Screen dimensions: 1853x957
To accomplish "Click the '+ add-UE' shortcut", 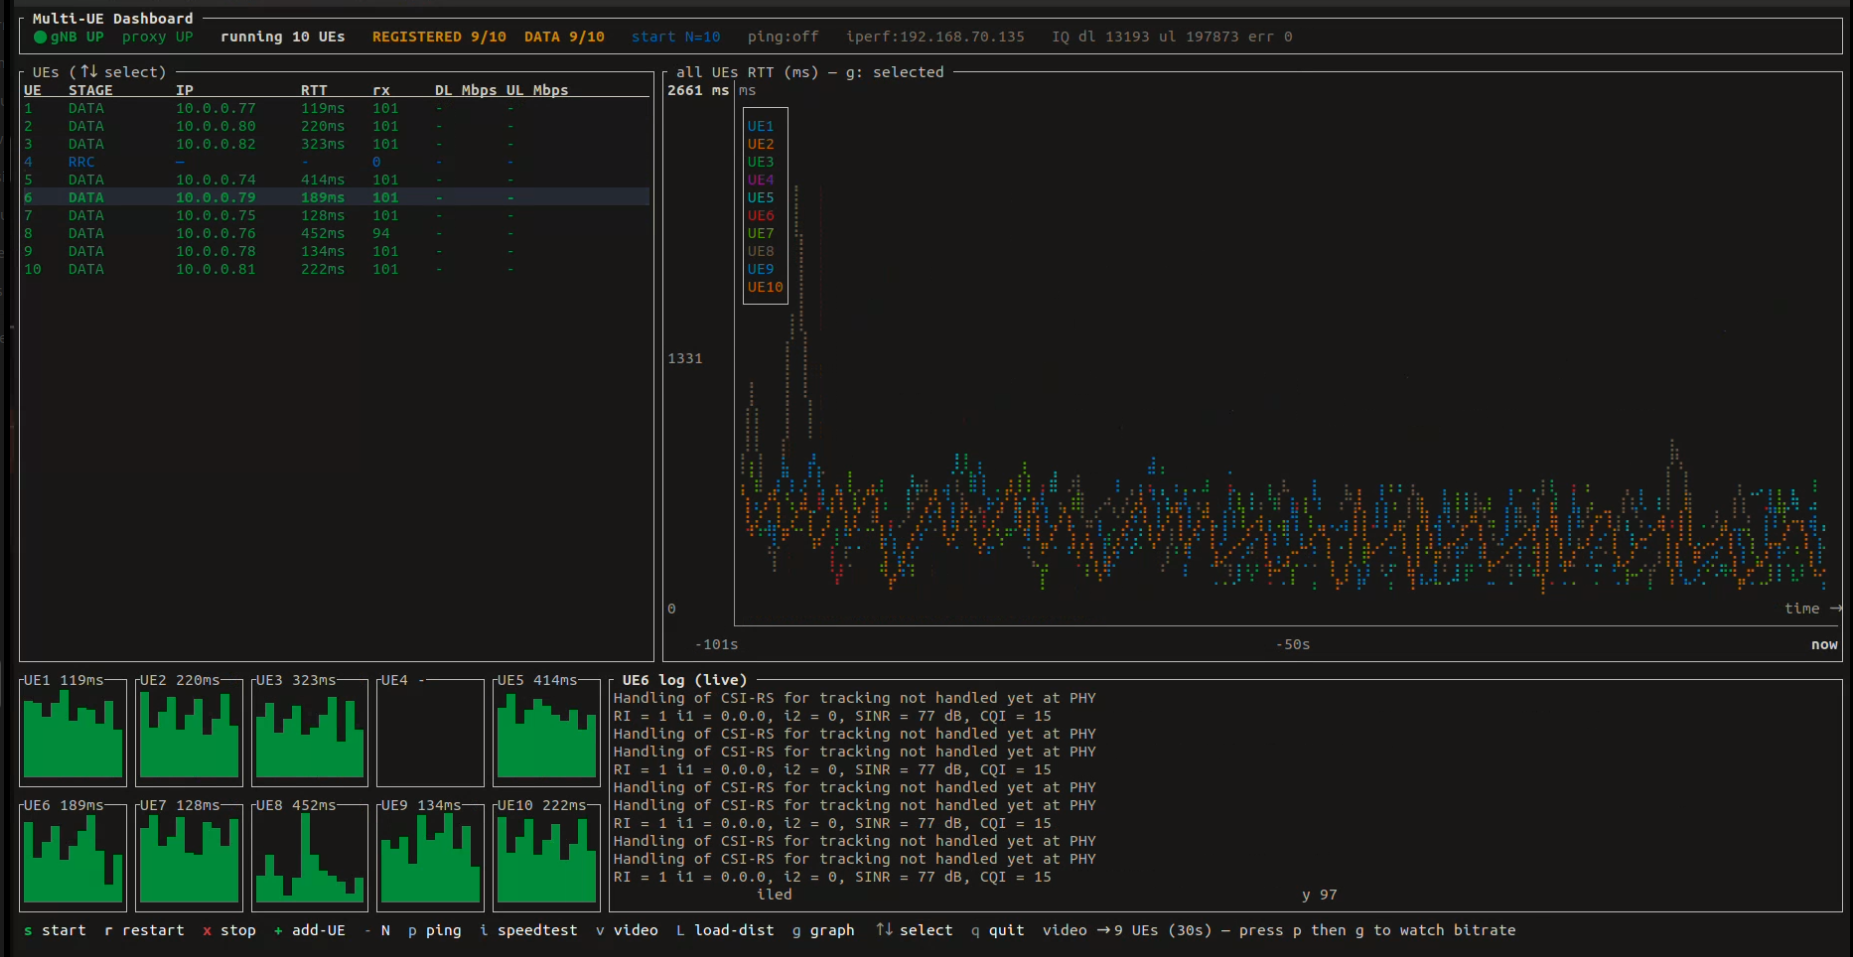I will pyautogui.click(x=309, y=930).
